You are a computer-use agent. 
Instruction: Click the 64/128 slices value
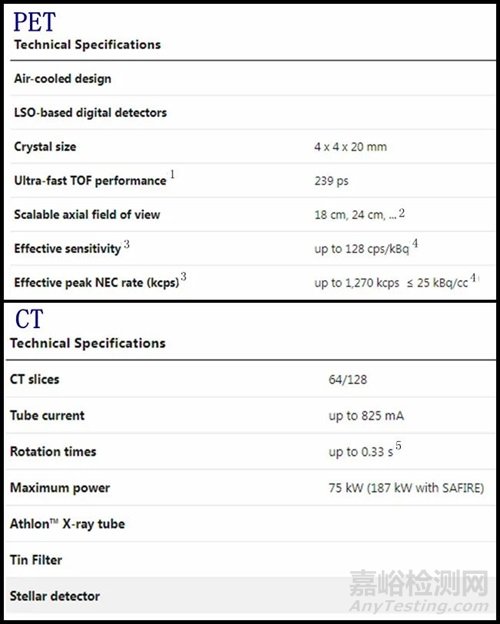pos(348,380)
